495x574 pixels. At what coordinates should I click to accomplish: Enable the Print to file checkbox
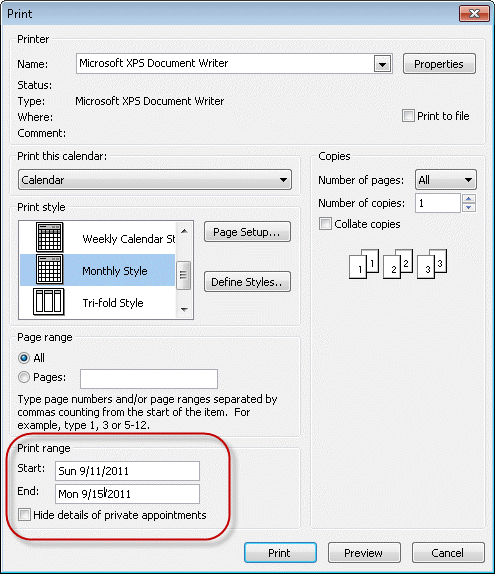point(408,116)
